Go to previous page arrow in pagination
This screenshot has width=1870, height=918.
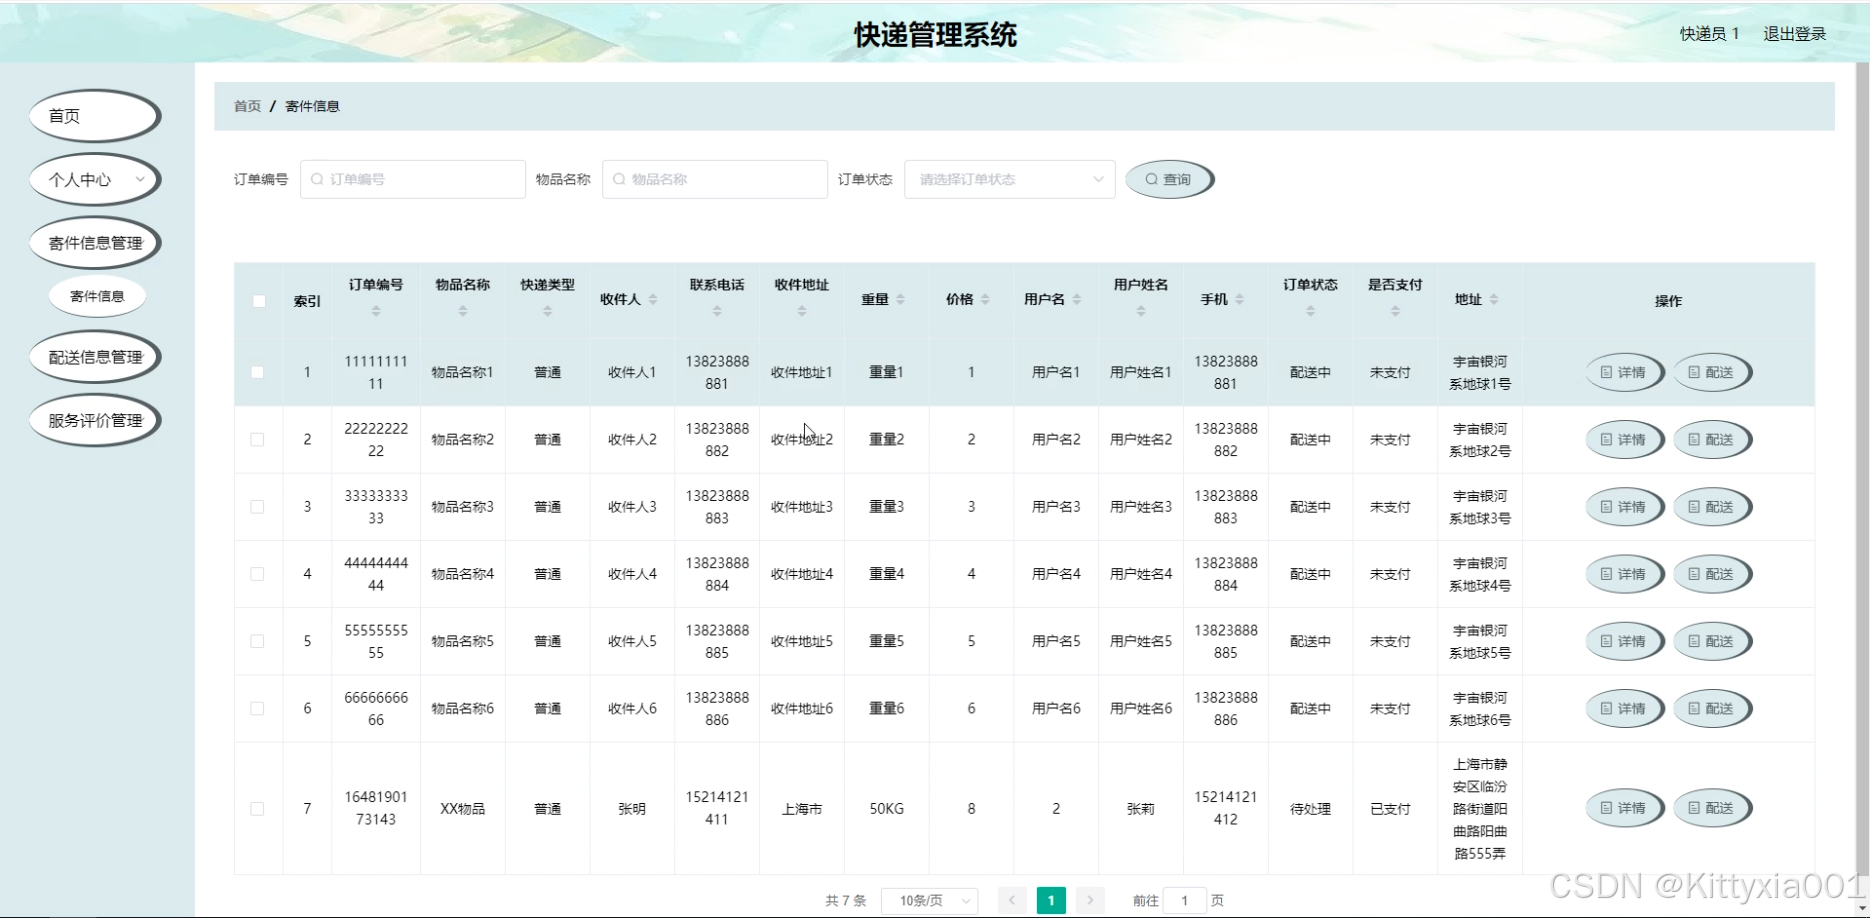1012,901
